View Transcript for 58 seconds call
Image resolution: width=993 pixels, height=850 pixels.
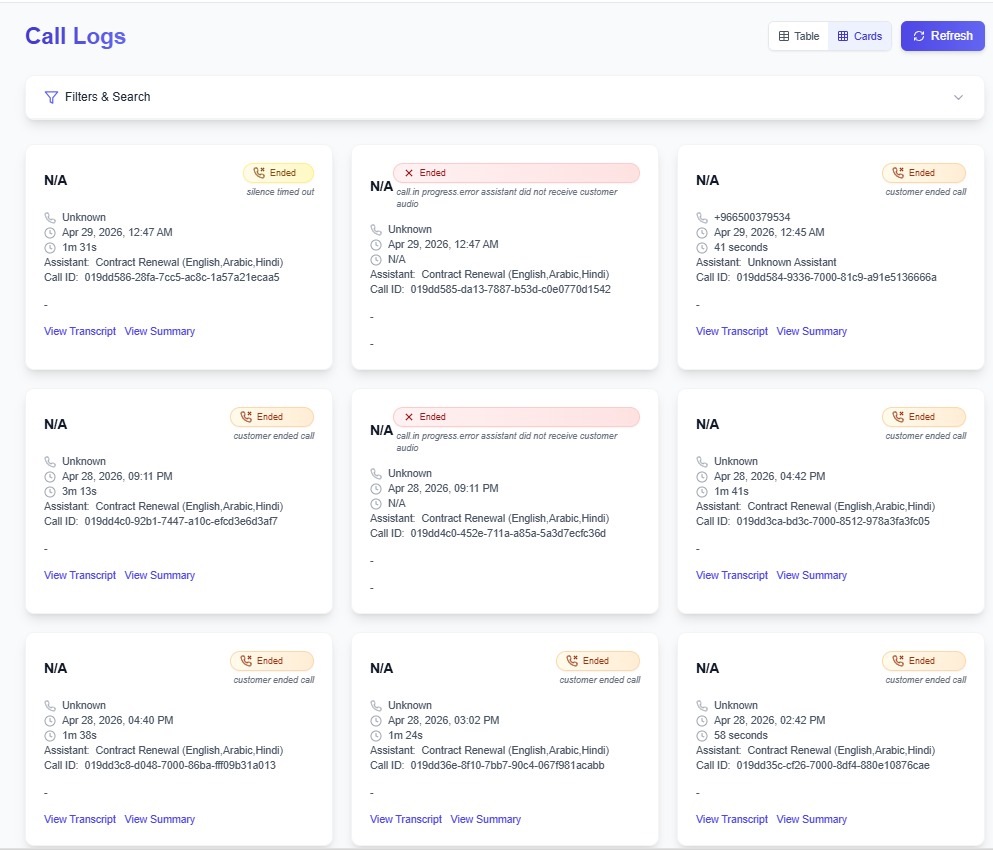(731, 819)
